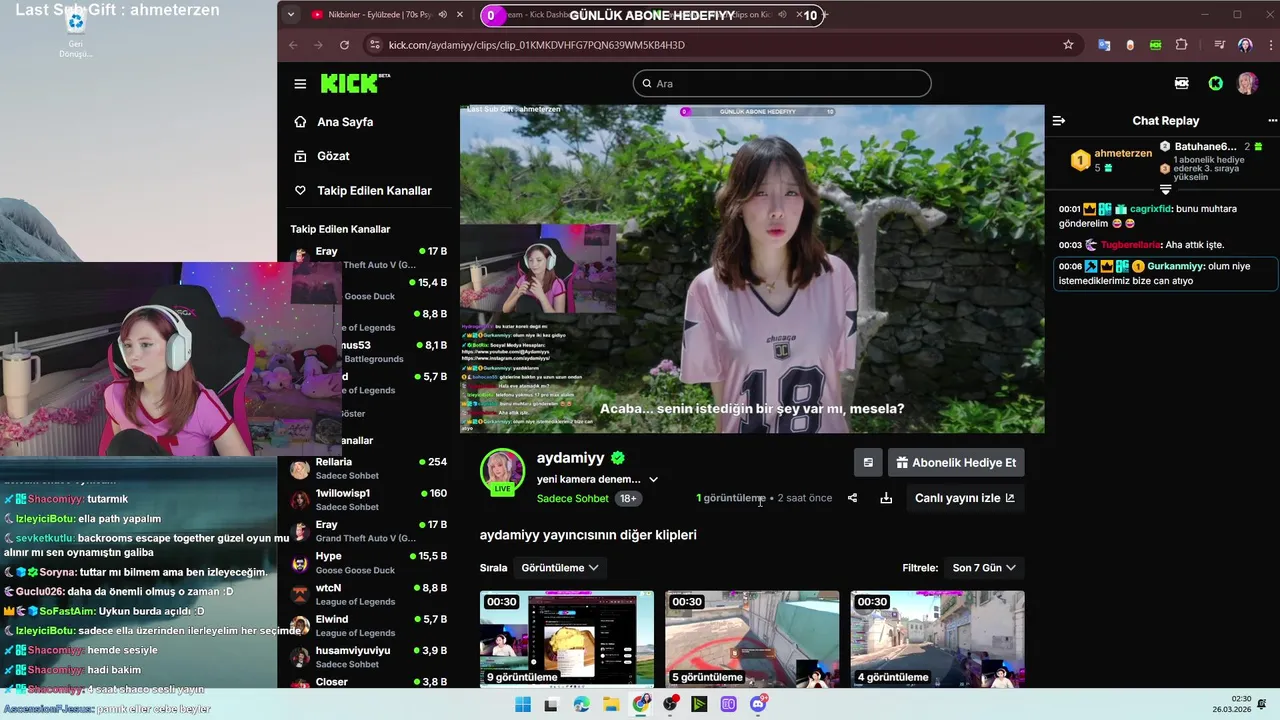The width and height of the screenshot is (1280, 720).
Task: Click ahmeterzen in the gift leaderboard
Action: (1123, 153)
